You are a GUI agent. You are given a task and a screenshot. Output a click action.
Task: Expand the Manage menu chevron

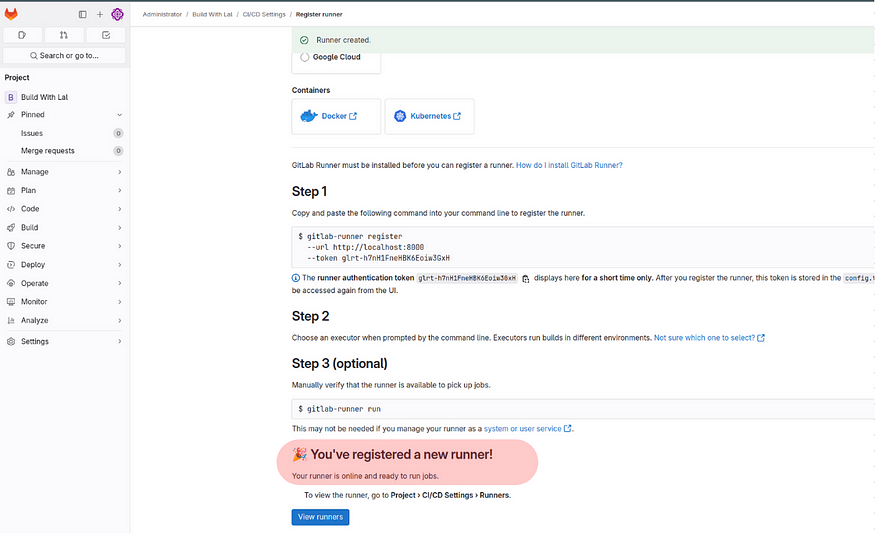point(119,172)
